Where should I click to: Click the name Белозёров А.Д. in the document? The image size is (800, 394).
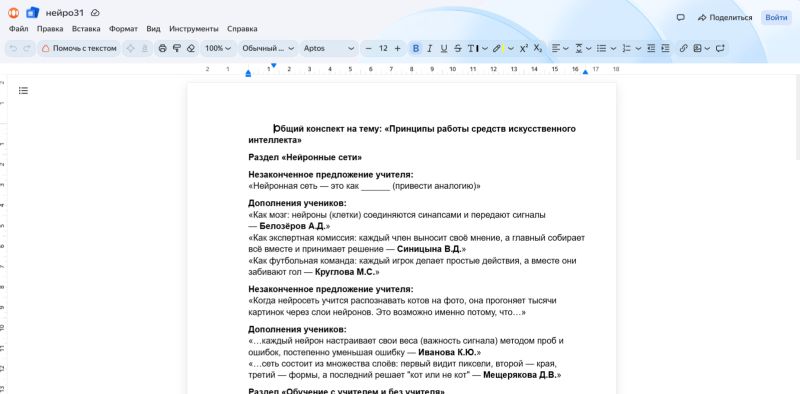pos(292,226)
